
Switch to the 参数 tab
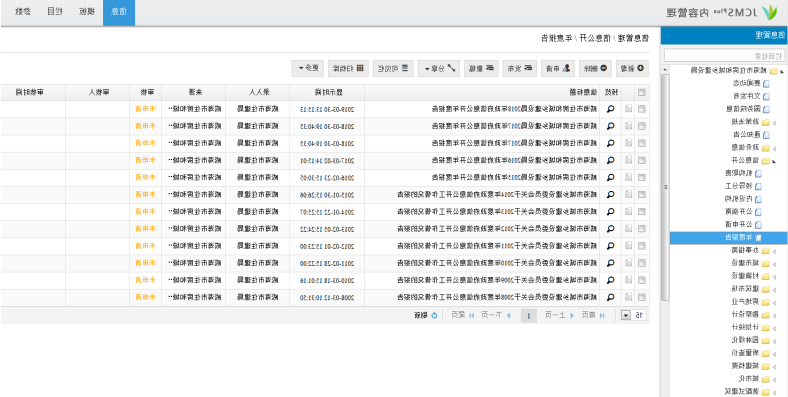pos(22,13)
